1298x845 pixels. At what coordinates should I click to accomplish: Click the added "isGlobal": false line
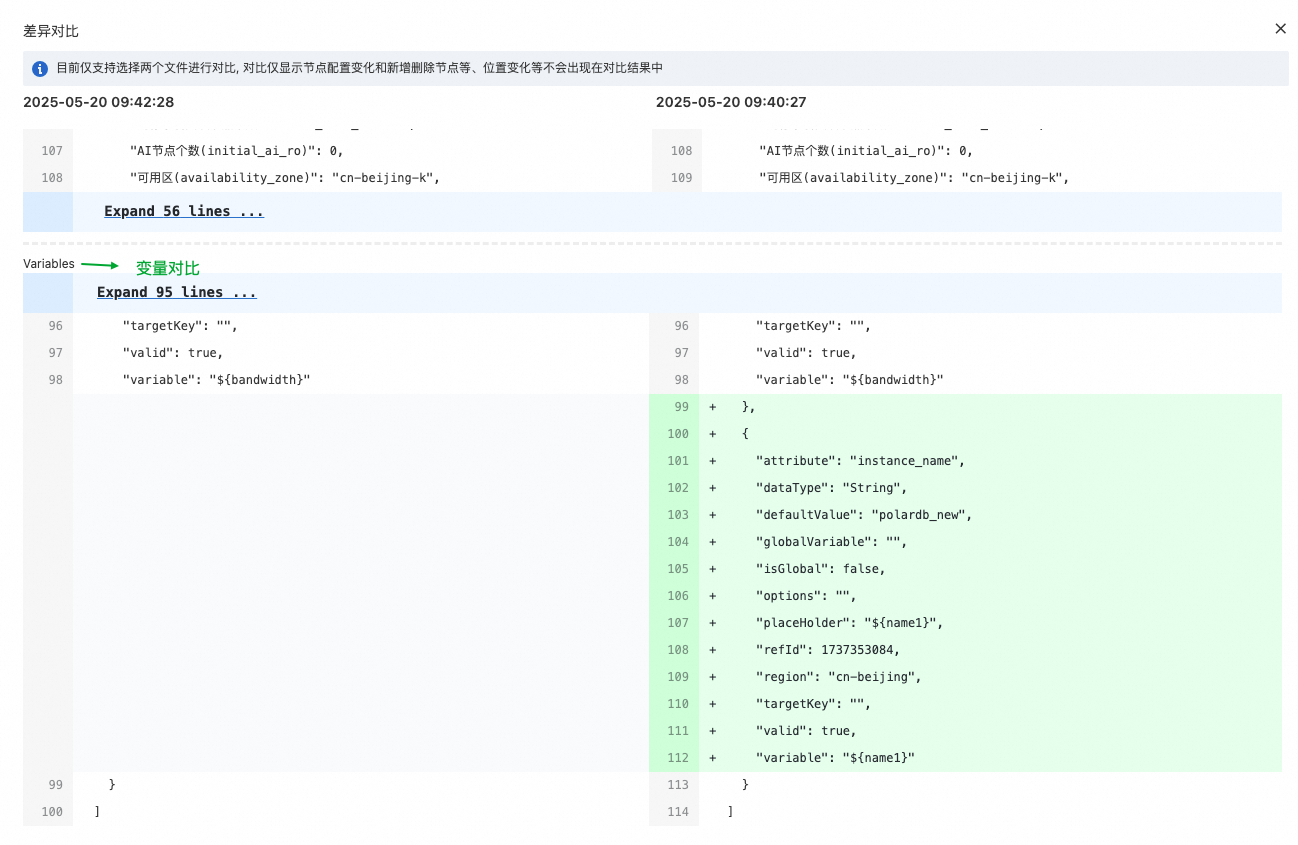(x=821, y=569)
